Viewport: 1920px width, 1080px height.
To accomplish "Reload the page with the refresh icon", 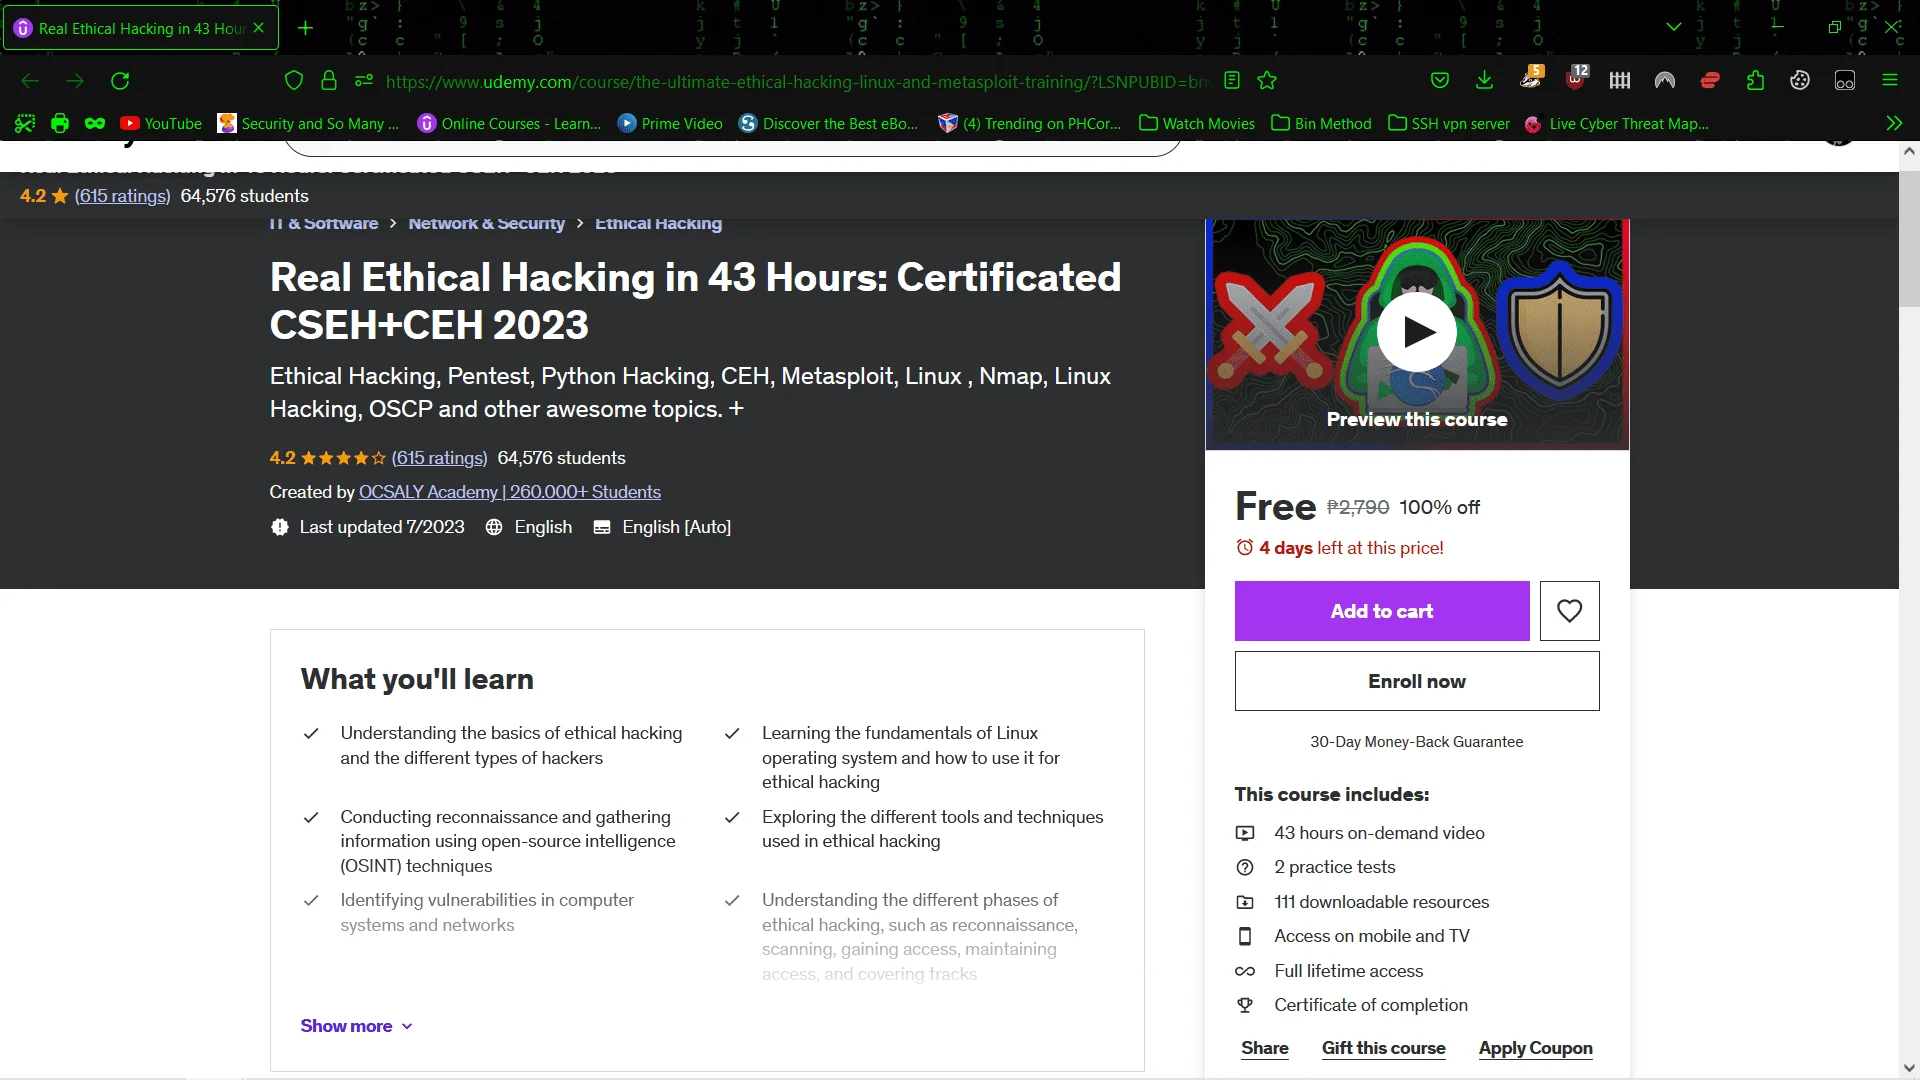I will (x=120, y=81).
